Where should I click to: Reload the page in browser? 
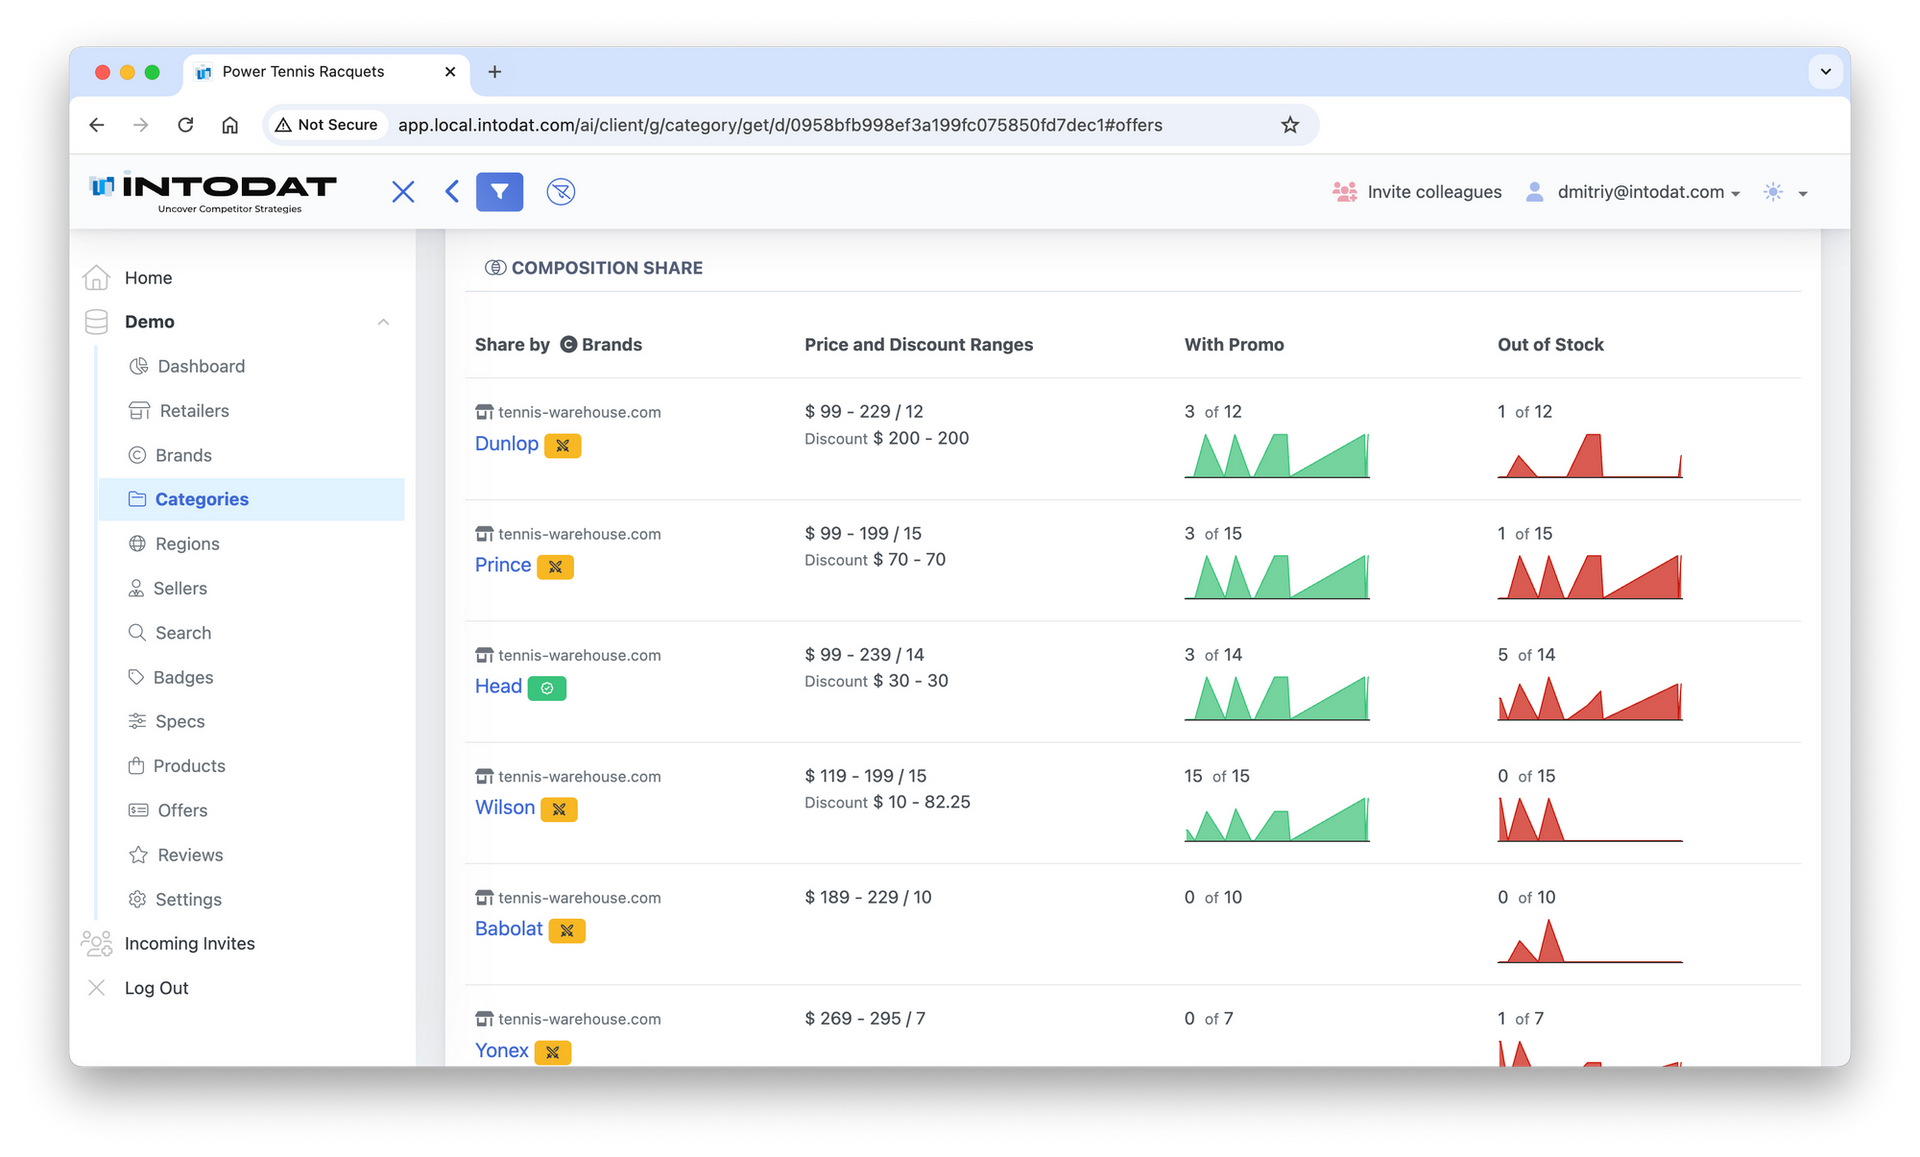[x=185, y=125]
